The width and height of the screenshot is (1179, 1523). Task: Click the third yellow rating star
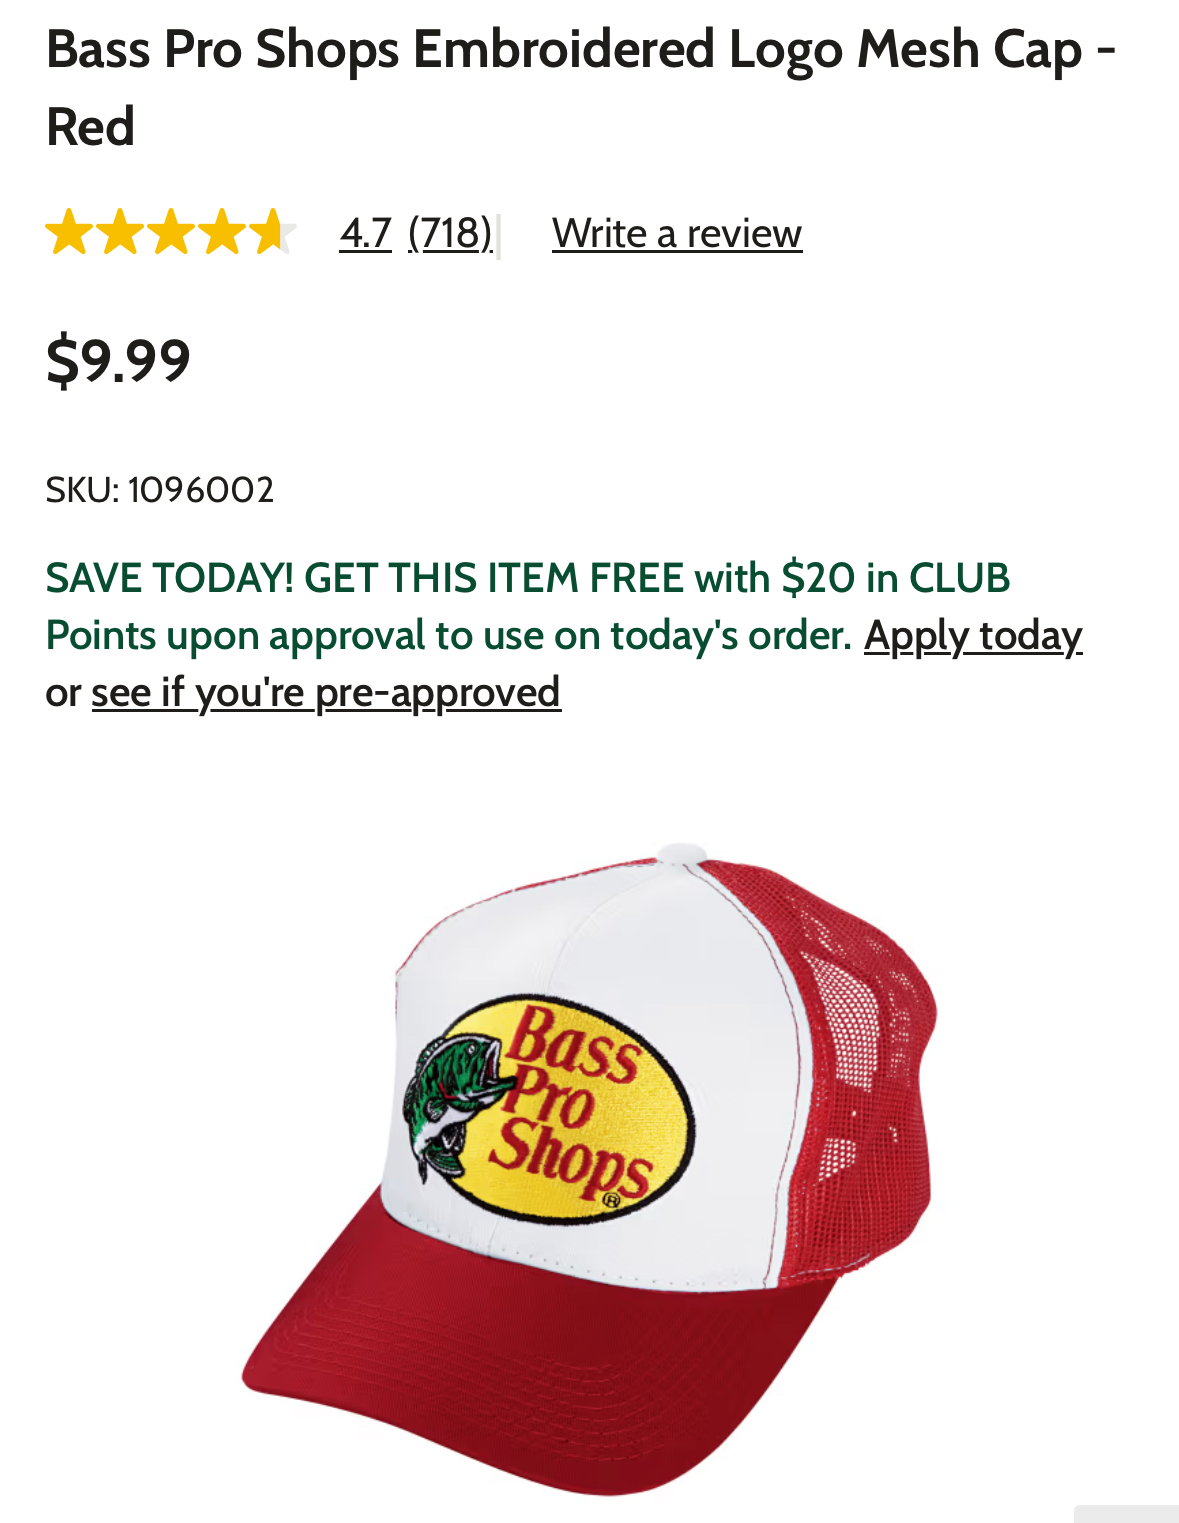(x=171, y=232)
